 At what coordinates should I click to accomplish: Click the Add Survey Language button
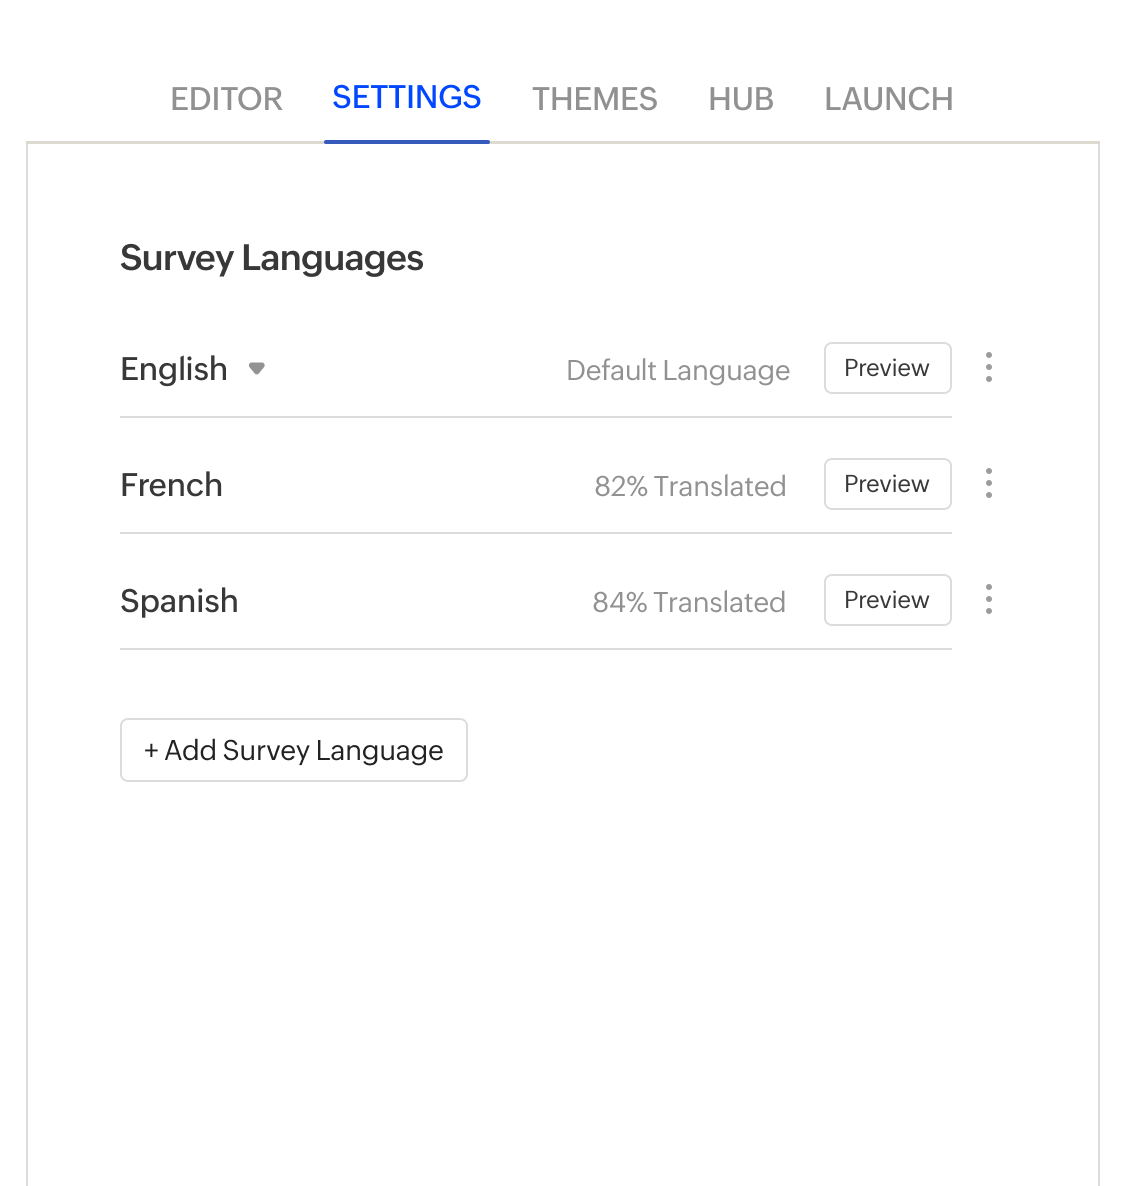tap(294, 750)
